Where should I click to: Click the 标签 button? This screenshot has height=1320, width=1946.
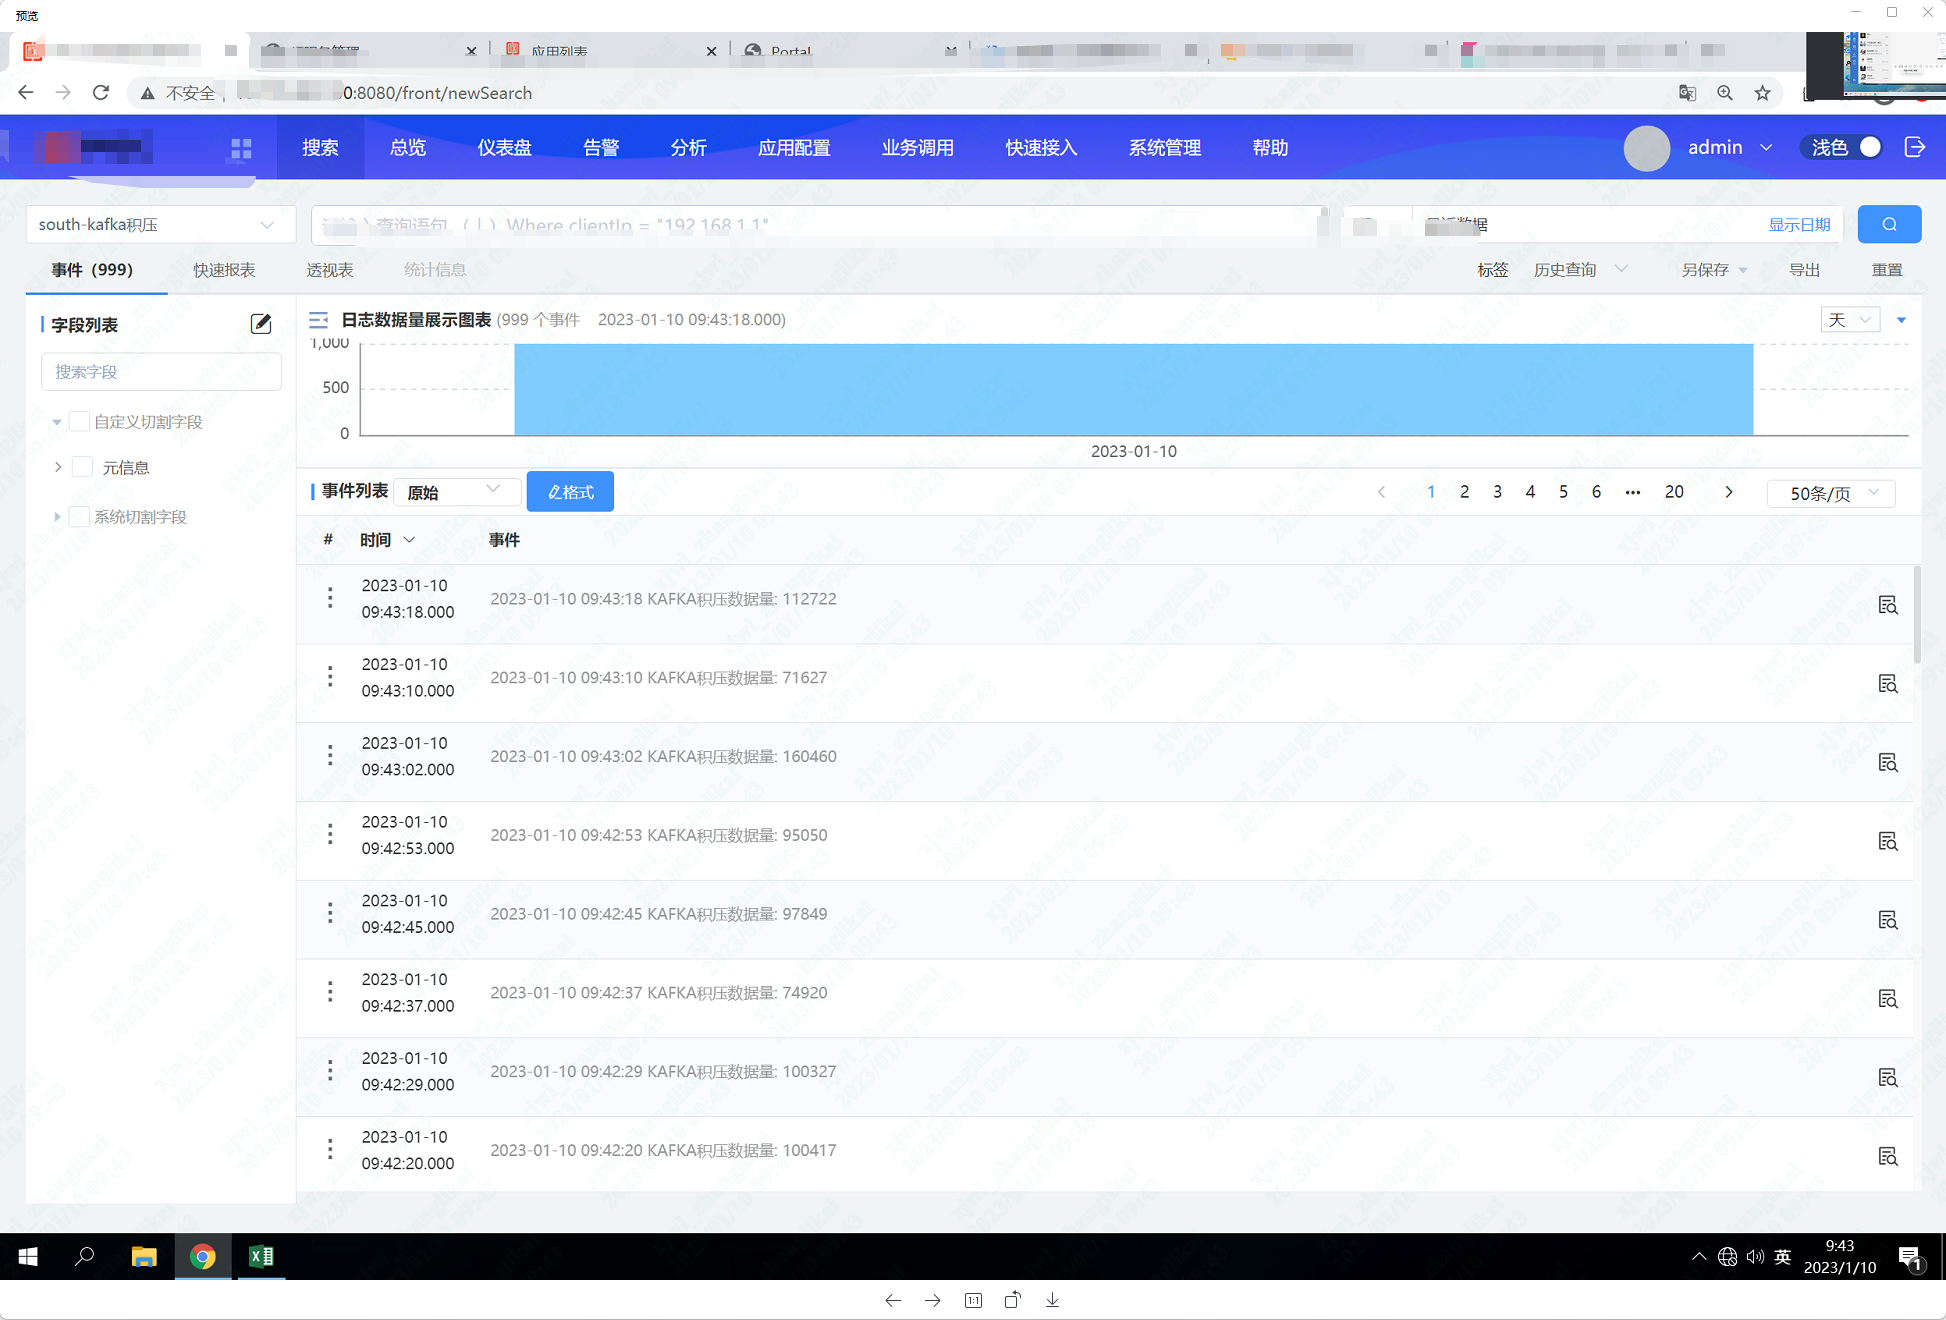pyautogui.click(x=1493, y=270)
